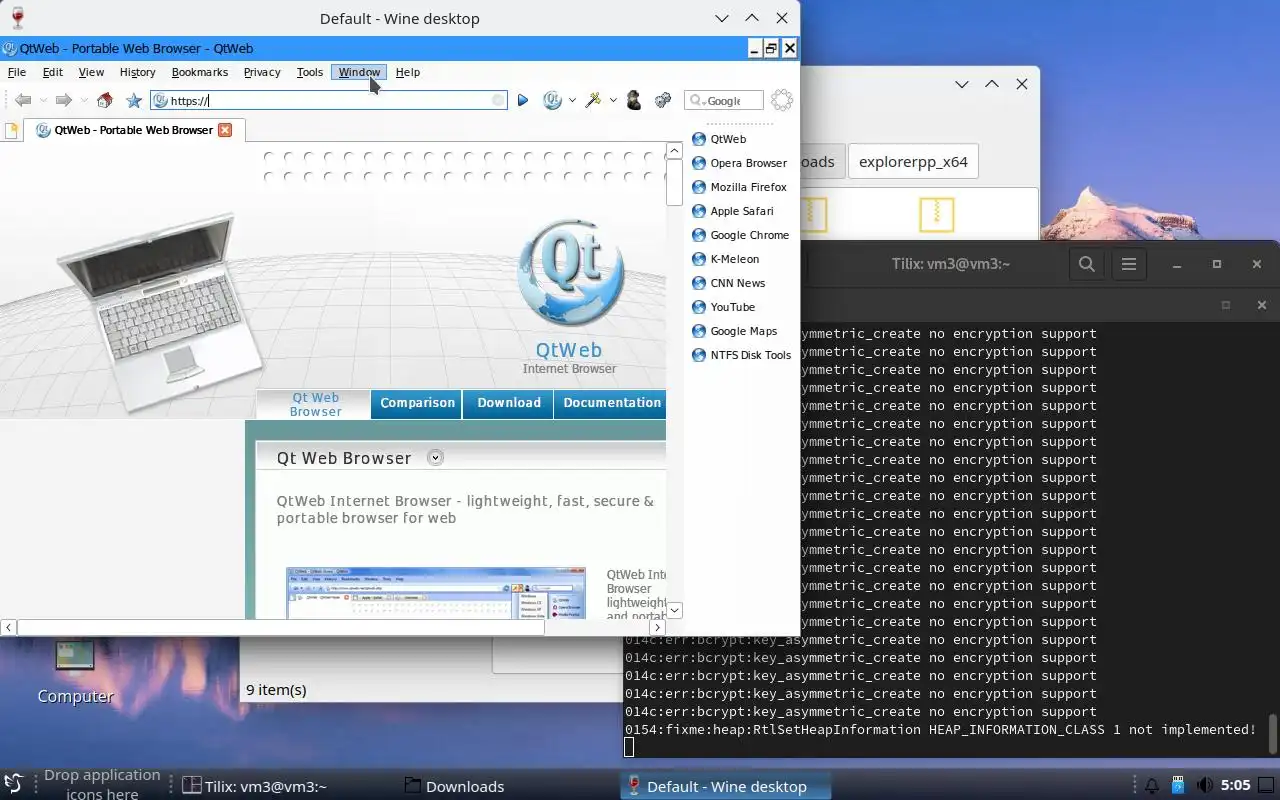
Task: Open the gears settings icon
Action: click(x=662, y=100)
